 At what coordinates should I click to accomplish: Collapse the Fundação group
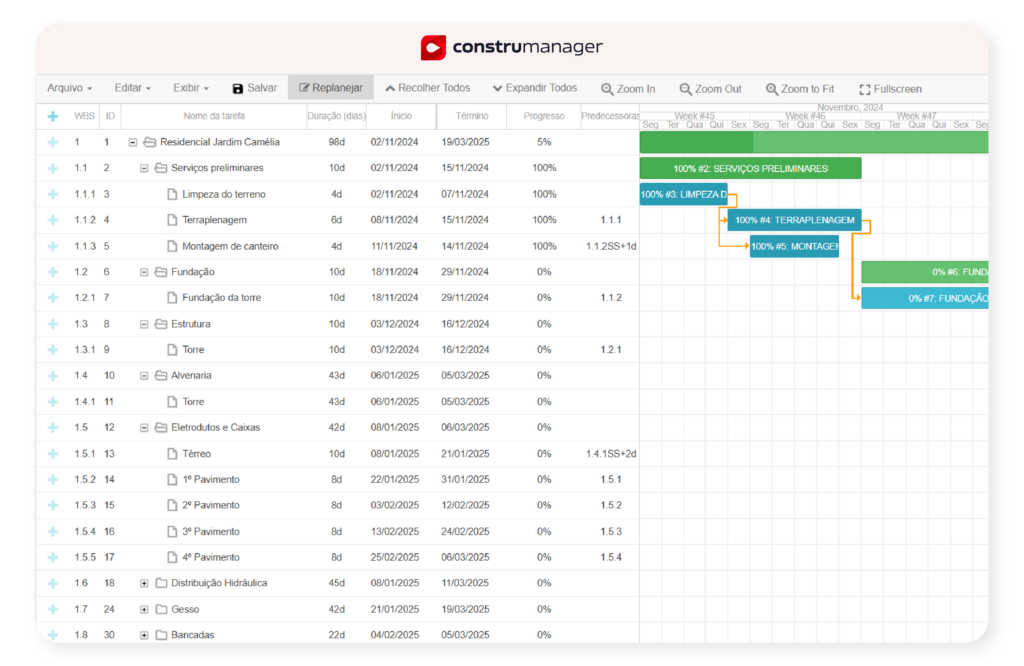[144, 272]
